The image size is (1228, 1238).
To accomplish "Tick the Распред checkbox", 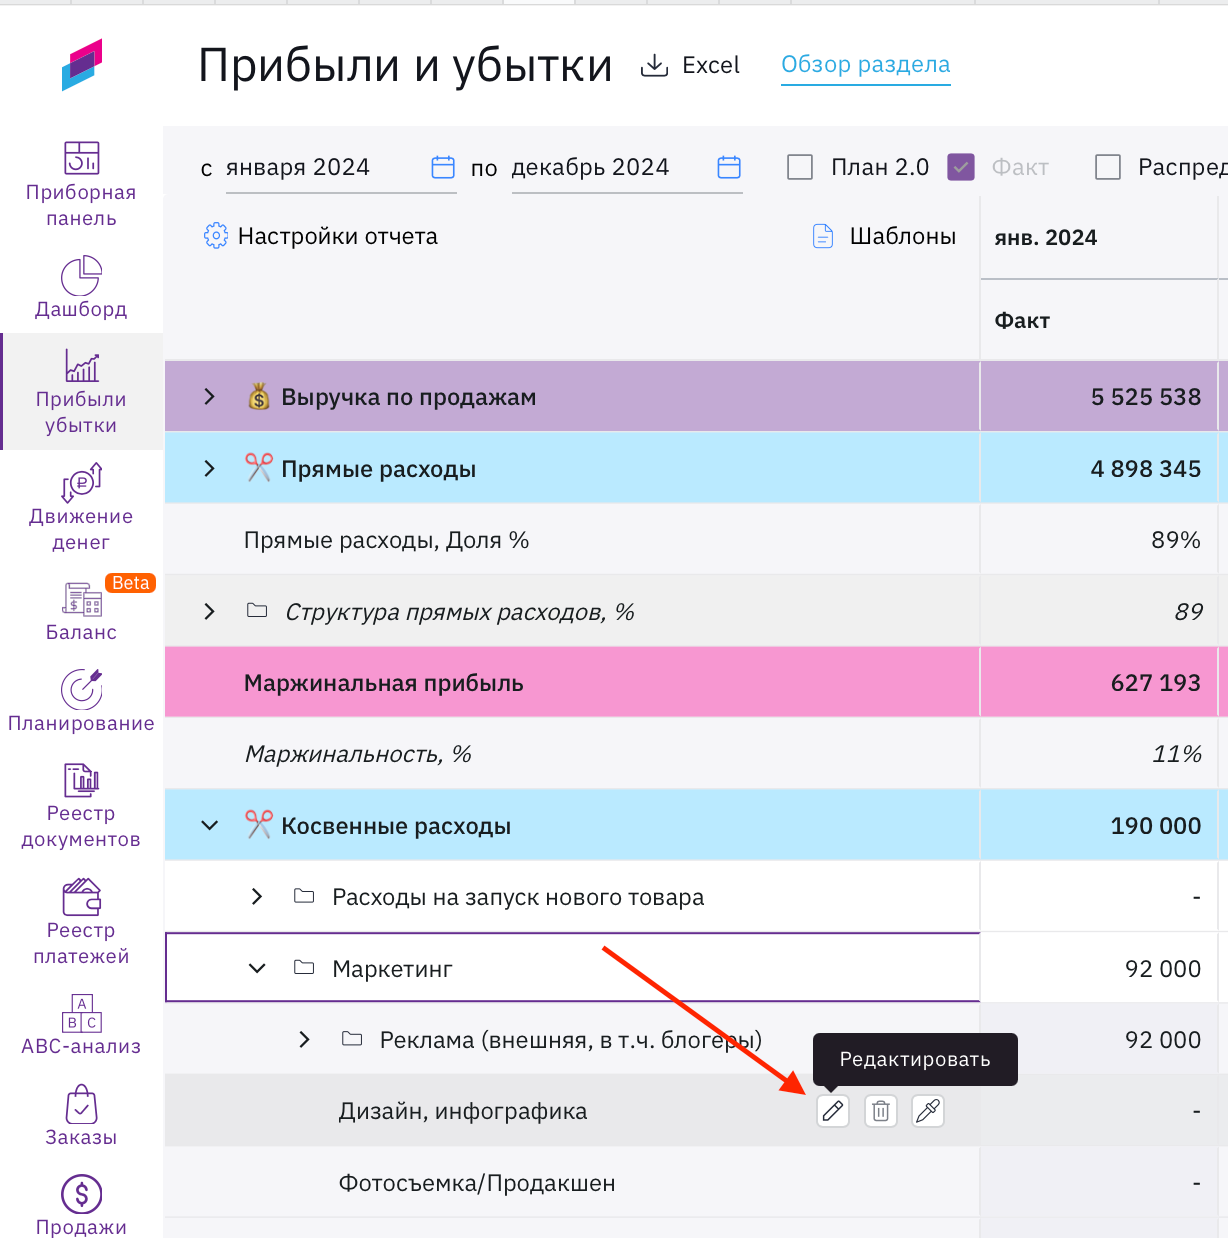I will coord(1108,167).
